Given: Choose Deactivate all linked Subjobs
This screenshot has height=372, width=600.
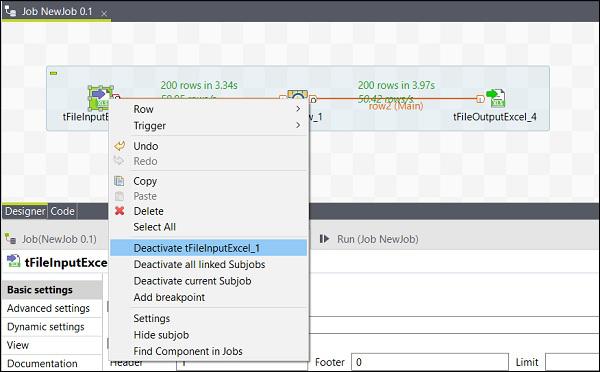Looking at the screenshot, I should [x=209, y=264].
